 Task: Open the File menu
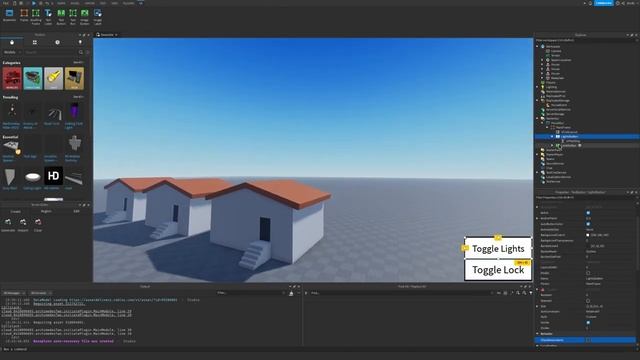(5, 3)
